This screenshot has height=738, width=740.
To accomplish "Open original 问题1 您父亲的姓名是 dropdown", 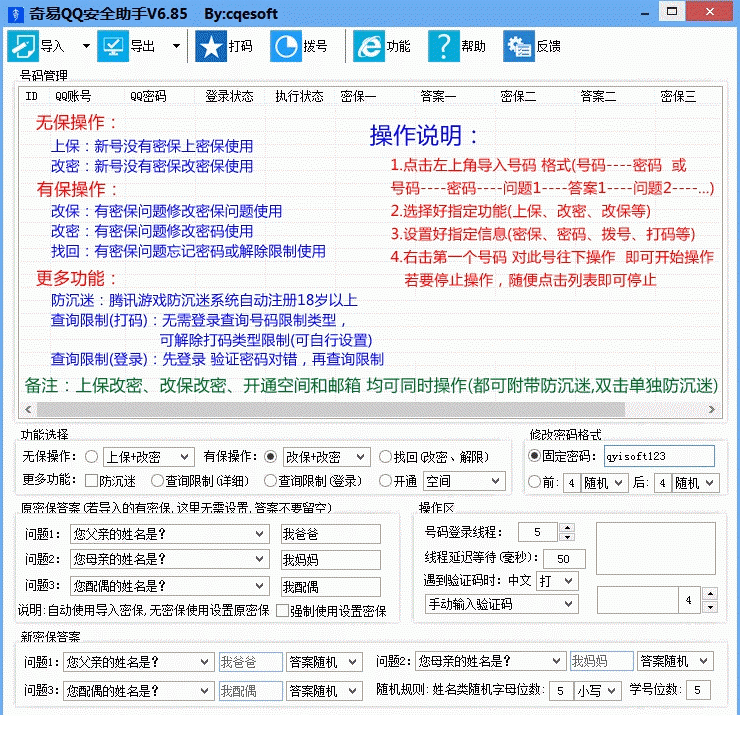I will click(x=169, y=534).
